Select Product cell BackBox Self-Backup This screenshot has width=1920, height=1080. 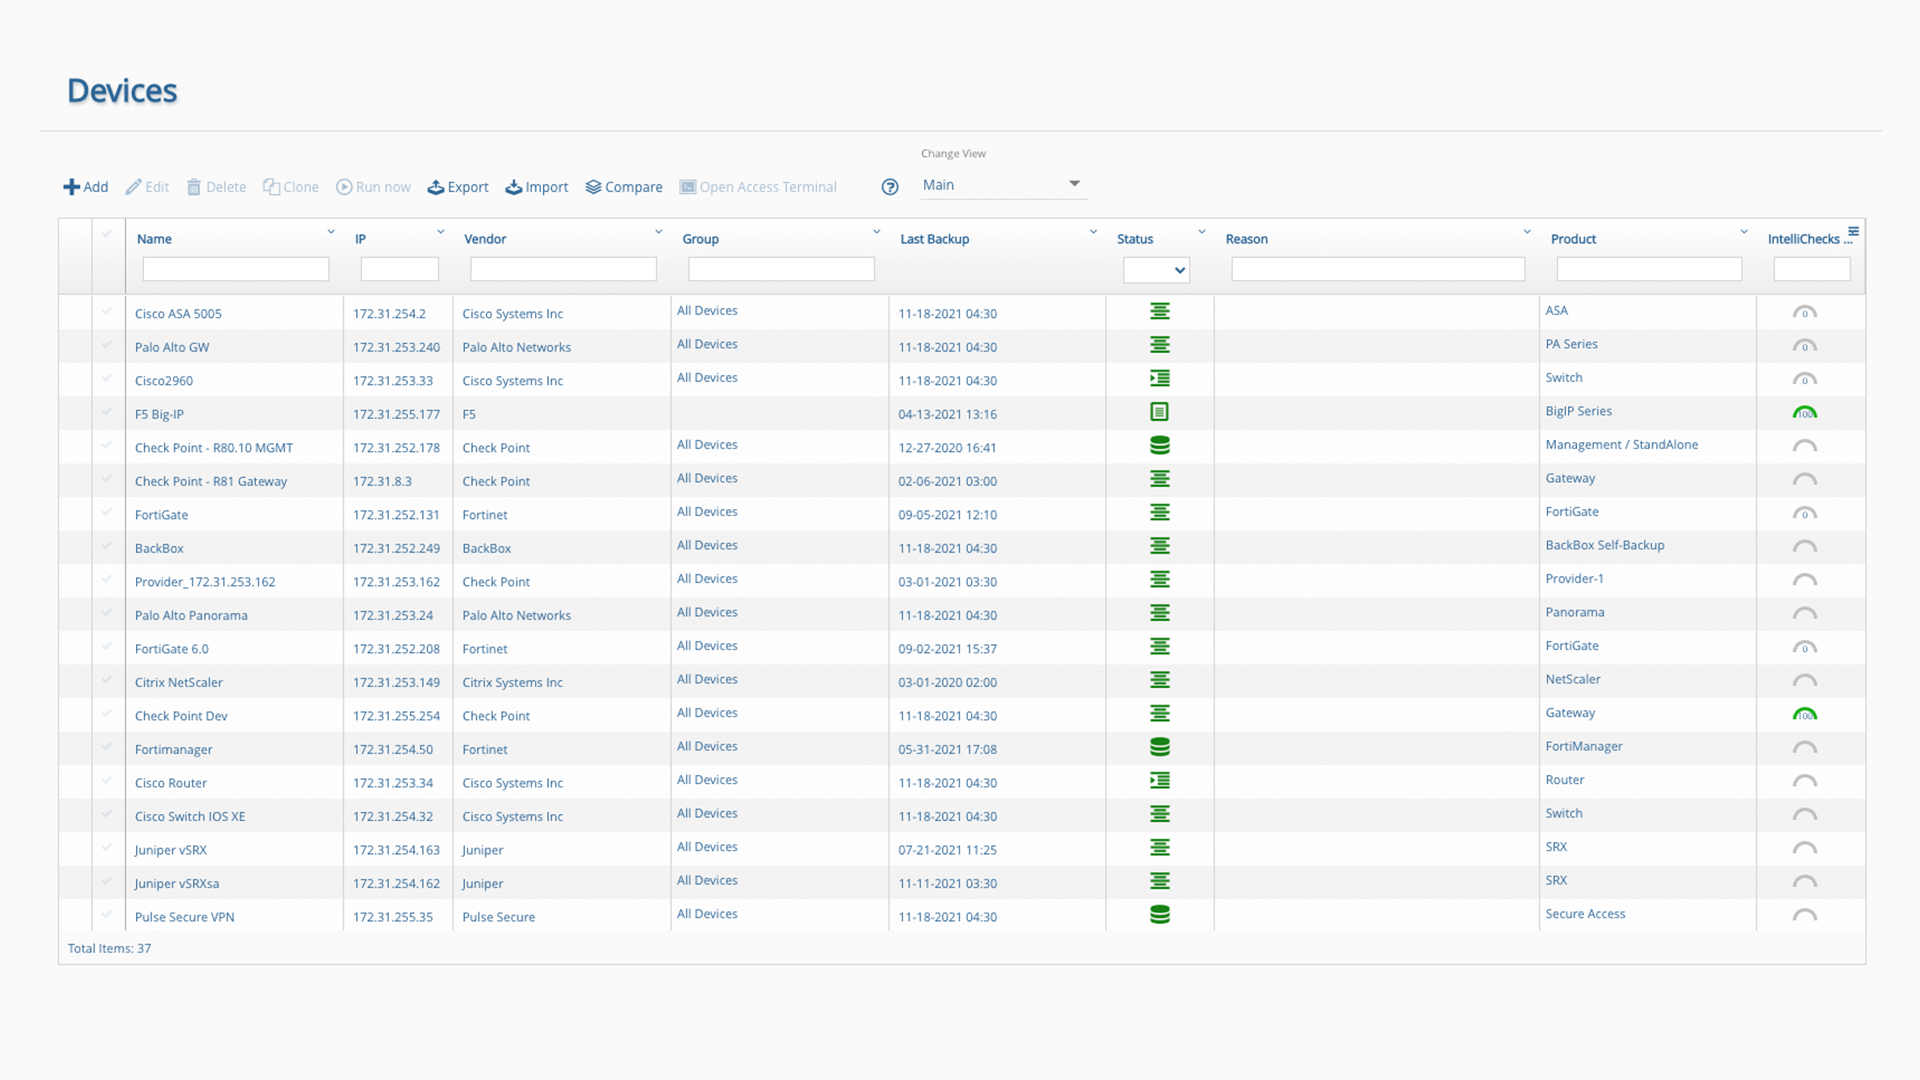pos(1605,545)
